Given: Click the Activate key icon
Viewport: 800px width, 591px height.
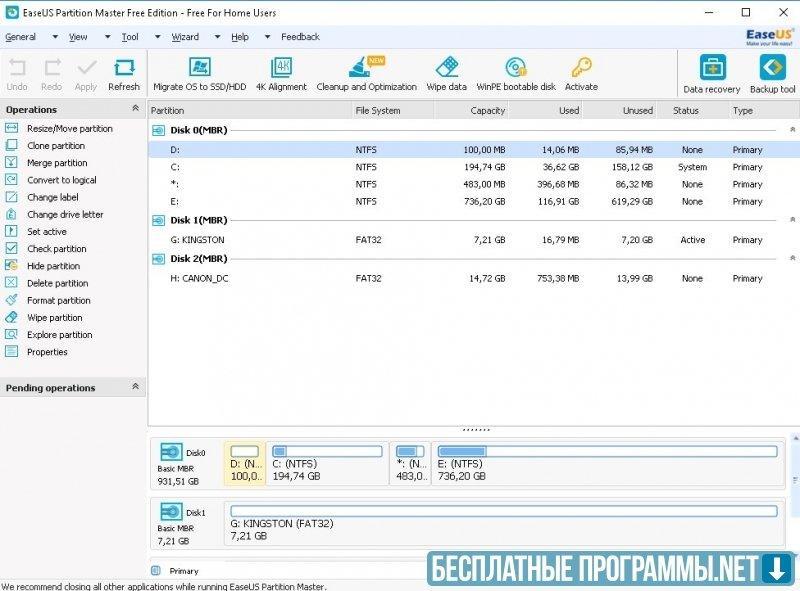Looking at the screenshot, I should (x=581, y=75).
